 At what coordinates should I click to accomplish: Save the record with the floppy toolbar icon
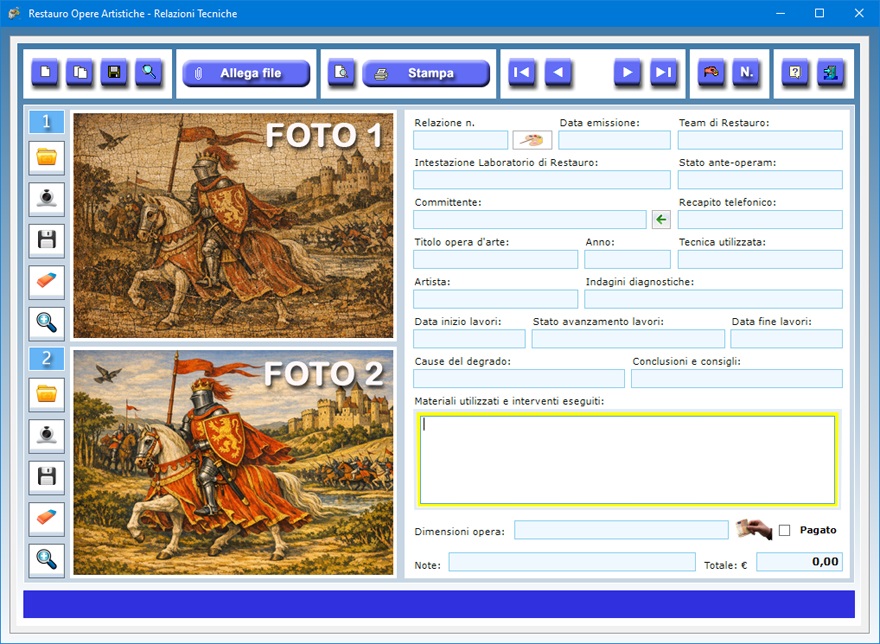(114, 72)
